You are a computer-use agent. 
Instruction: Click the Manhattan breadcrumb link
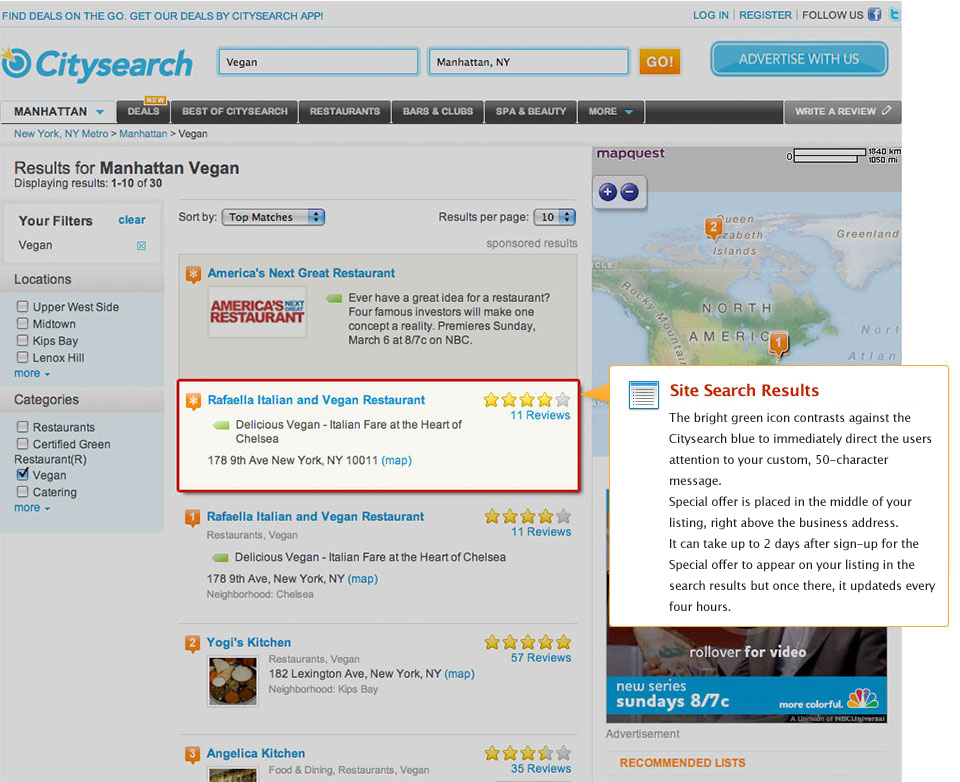pos(143,133)
